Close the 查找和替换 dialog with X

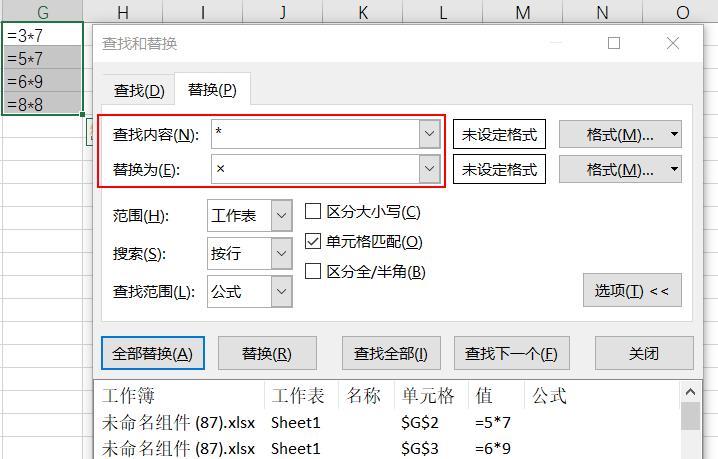673,43
